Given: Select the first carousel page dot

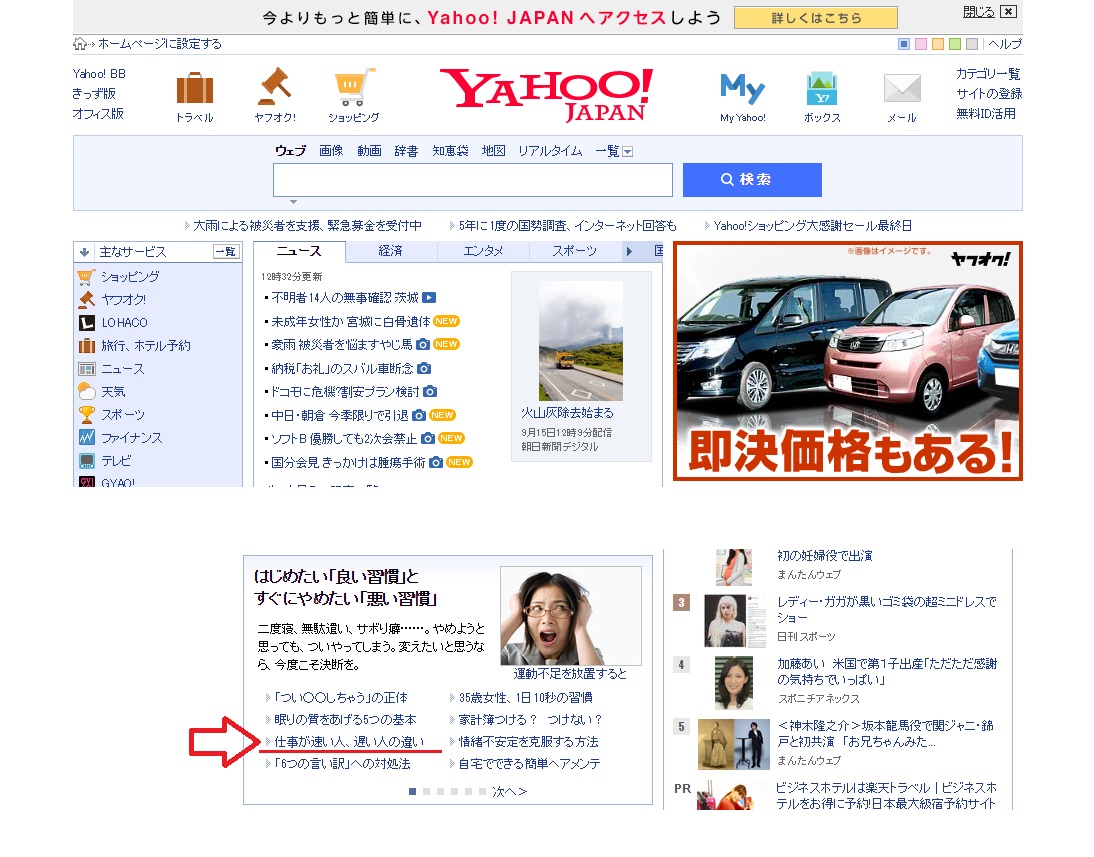Looking at the screenshot, I should [x=412, y=791].
